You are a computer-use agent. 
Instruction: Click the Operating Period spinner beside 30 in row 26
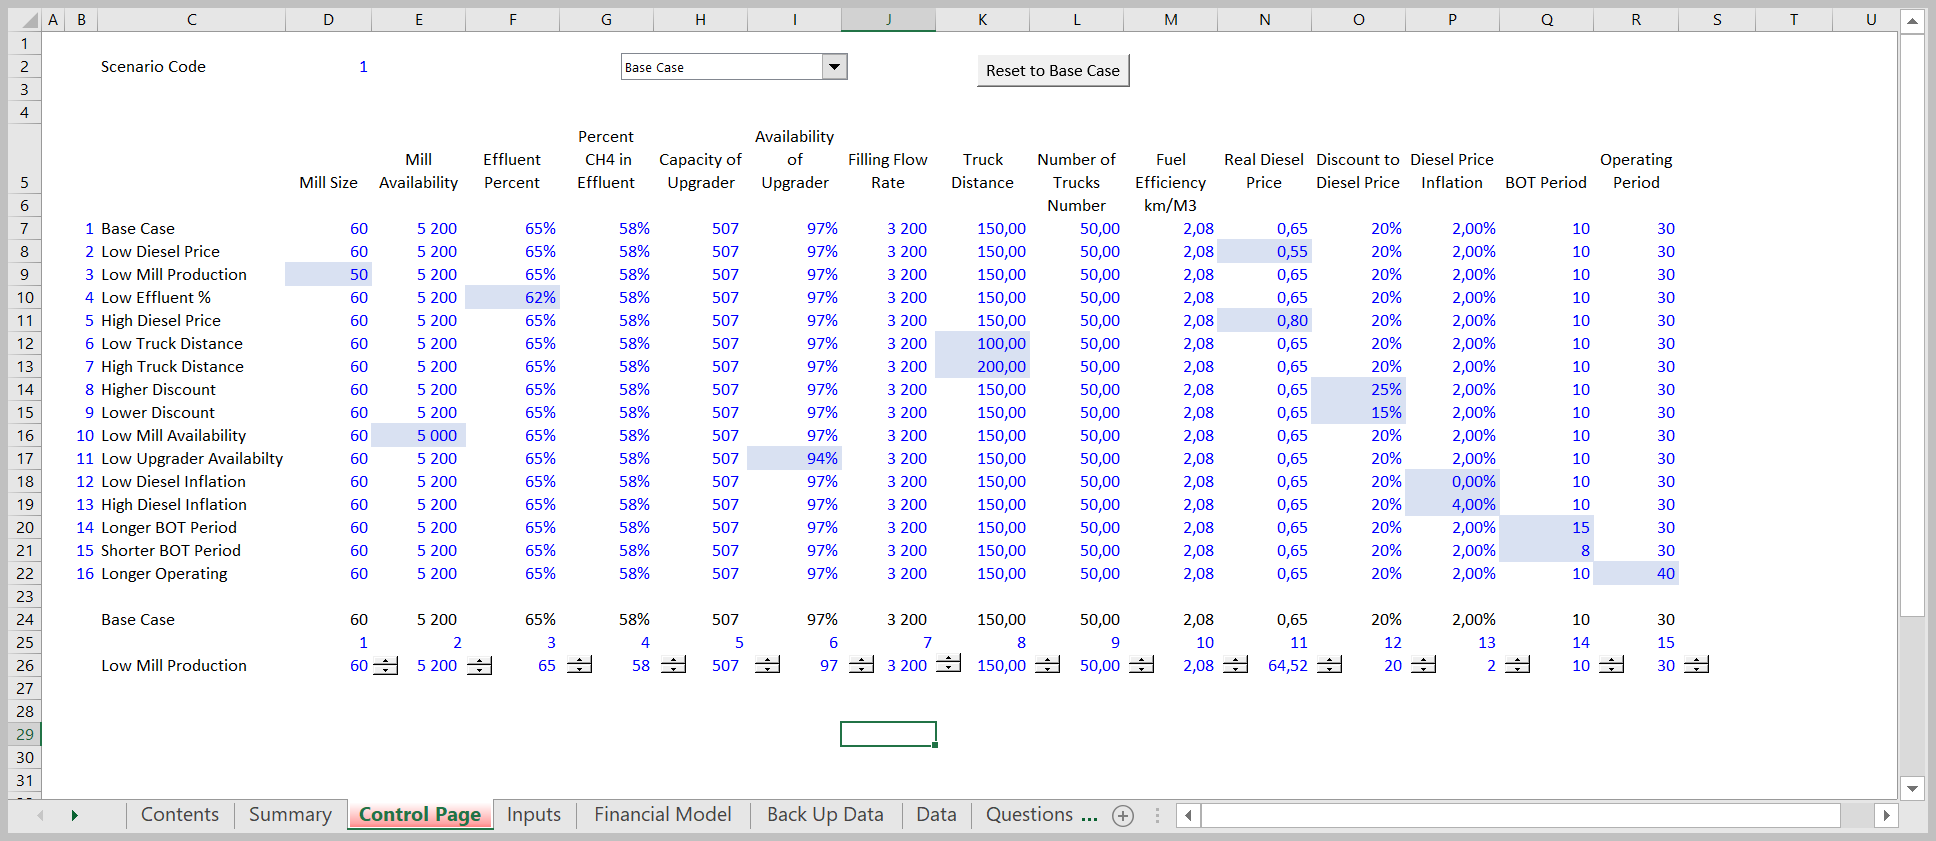[1696, 665]
